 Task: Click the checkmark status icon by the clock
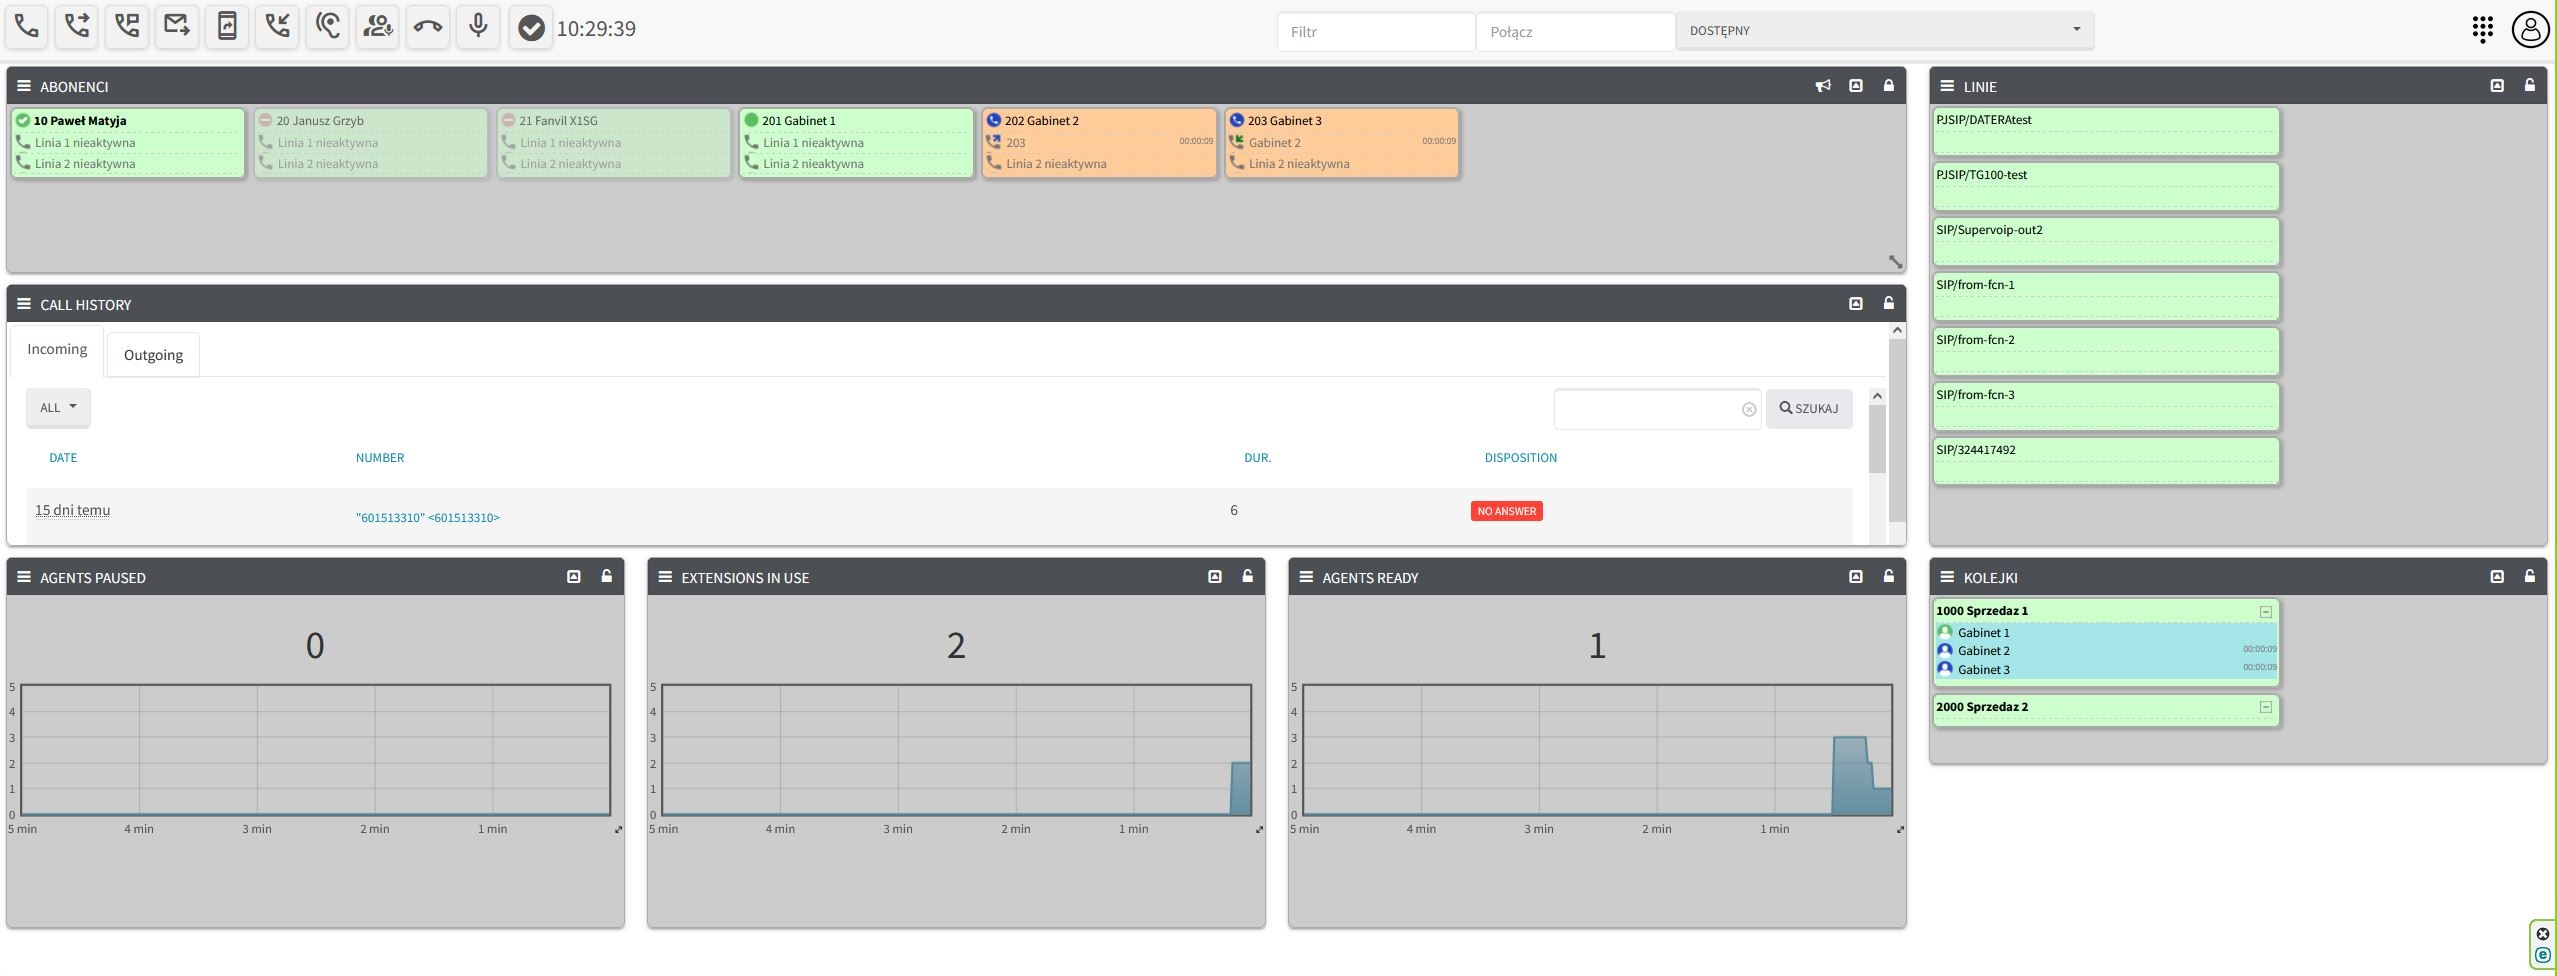coord(531,28)
